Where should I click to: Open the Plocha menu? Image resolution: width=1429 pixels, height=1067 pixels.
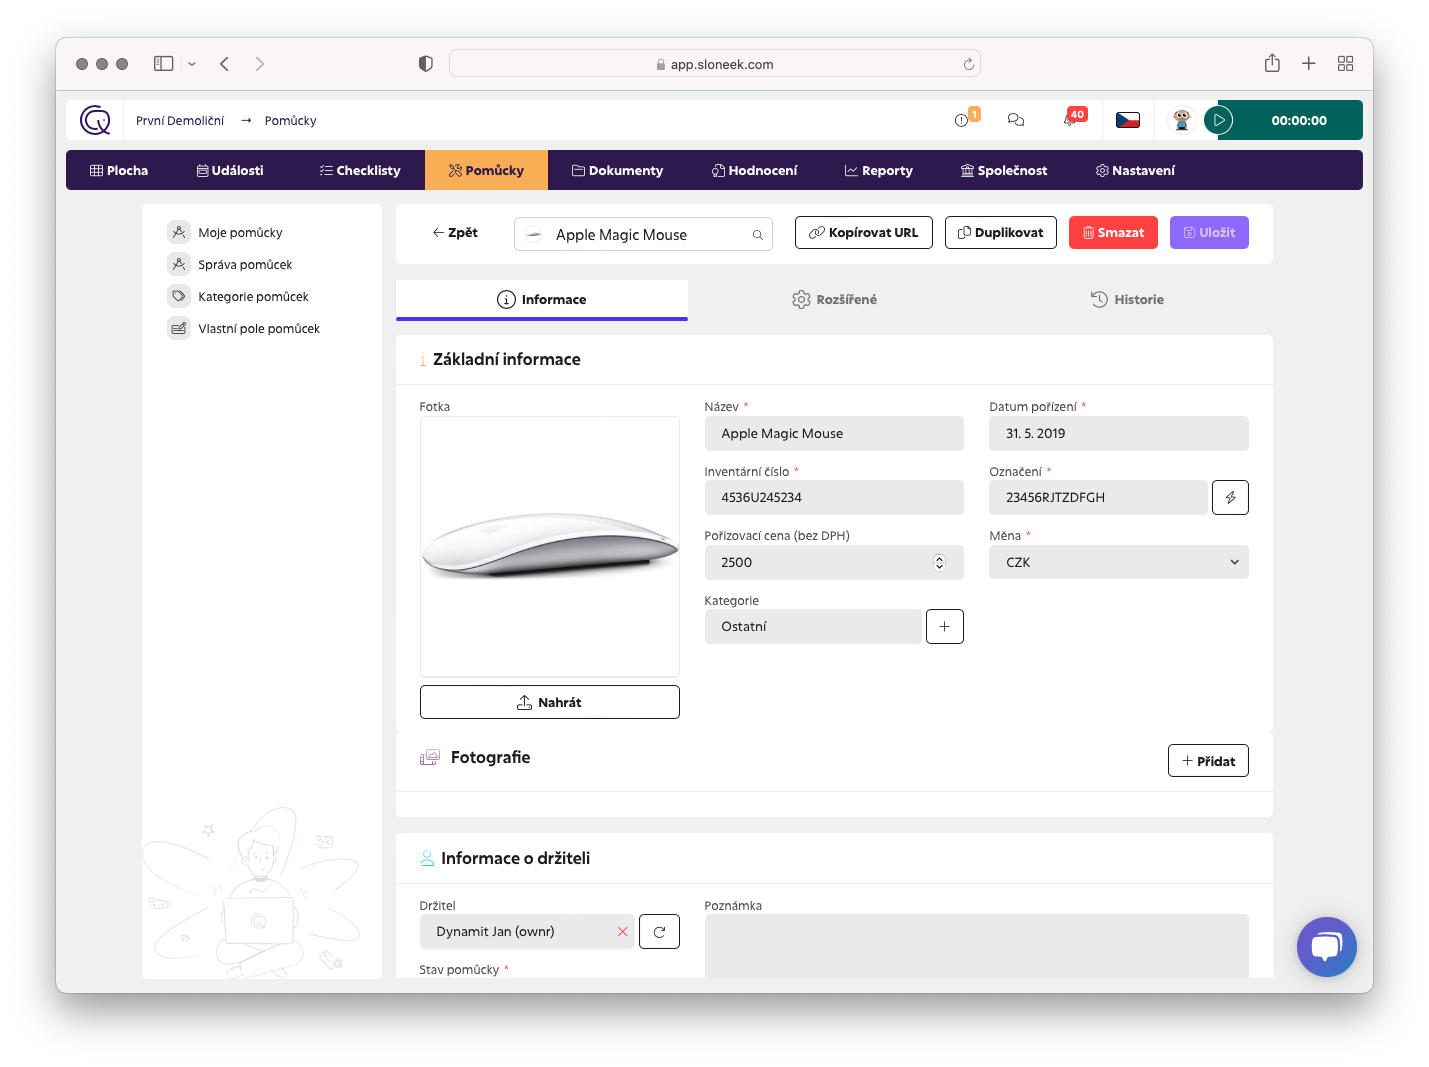tap(119, 170)
